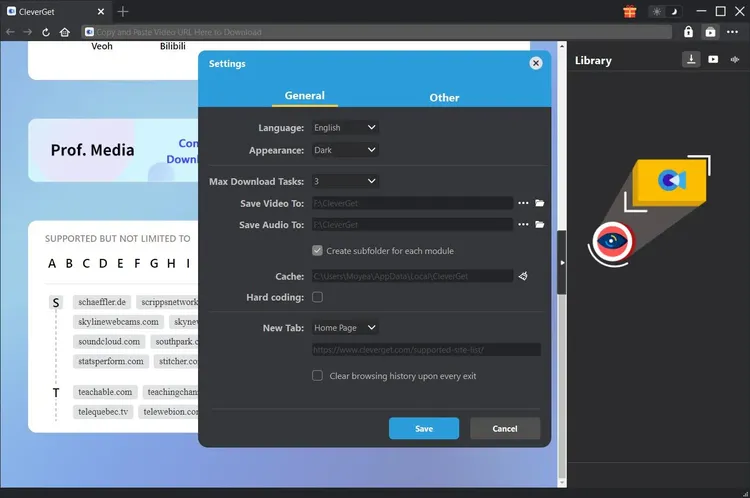
Task: Open the downloading tab in Library
Action: click(x=691, y=60)
